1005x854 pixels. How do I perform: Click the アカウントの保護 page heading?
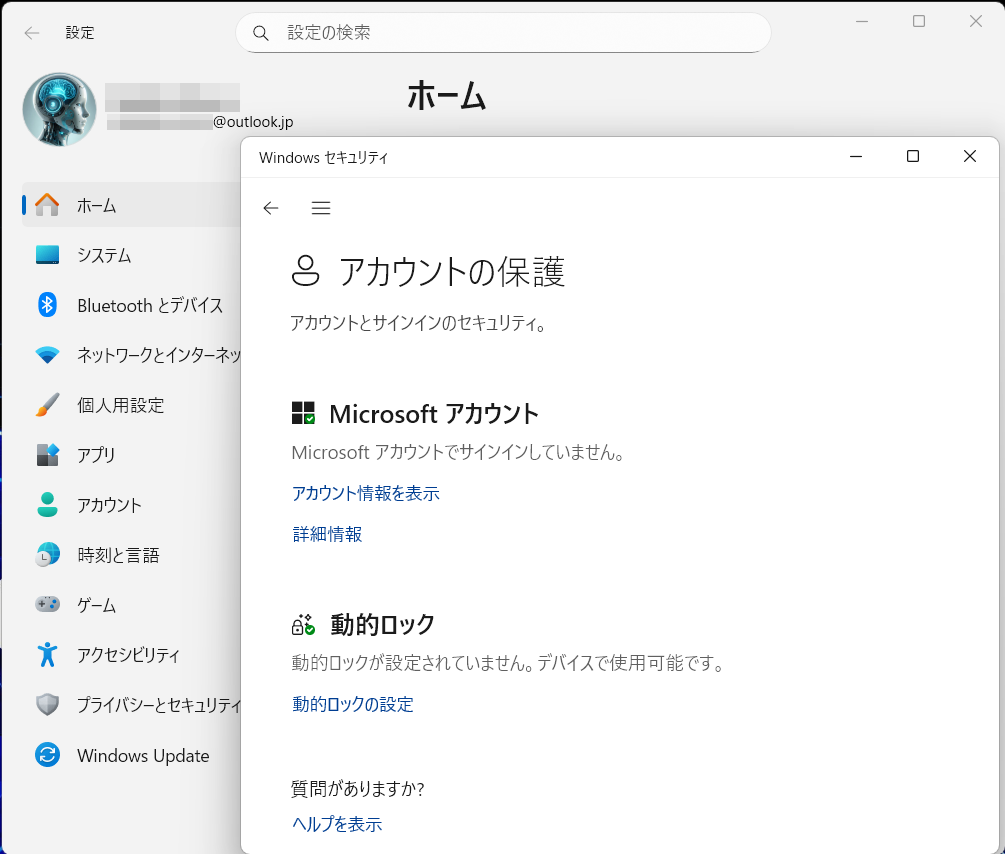[451, 271]
